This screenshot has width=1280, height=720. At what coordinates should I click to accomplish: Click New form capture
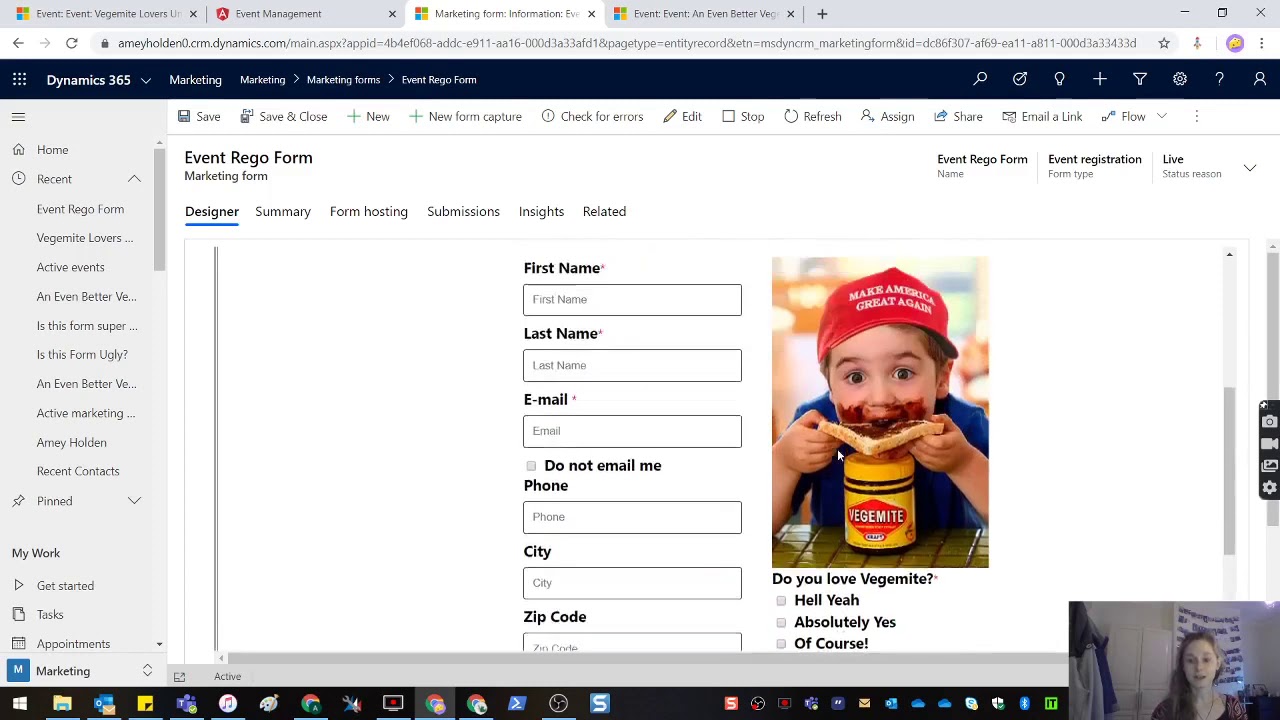465,116
